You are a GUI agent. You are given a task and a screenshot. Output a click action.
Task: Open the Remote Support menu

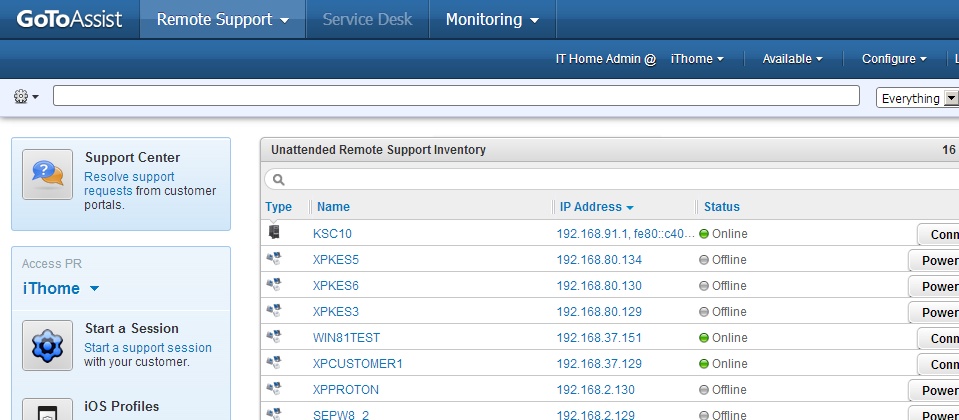pyautogui.click(x=223, y=20)
